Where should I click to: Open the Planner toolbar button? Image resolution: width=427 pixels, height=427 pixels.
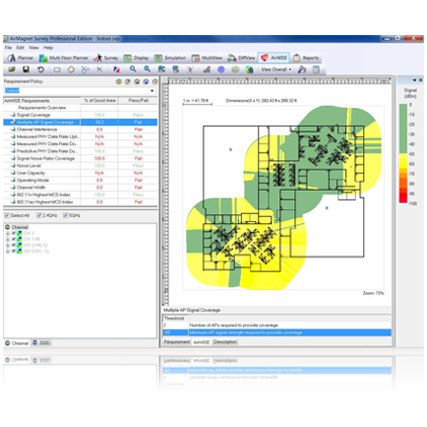click(x=21, y=58)
